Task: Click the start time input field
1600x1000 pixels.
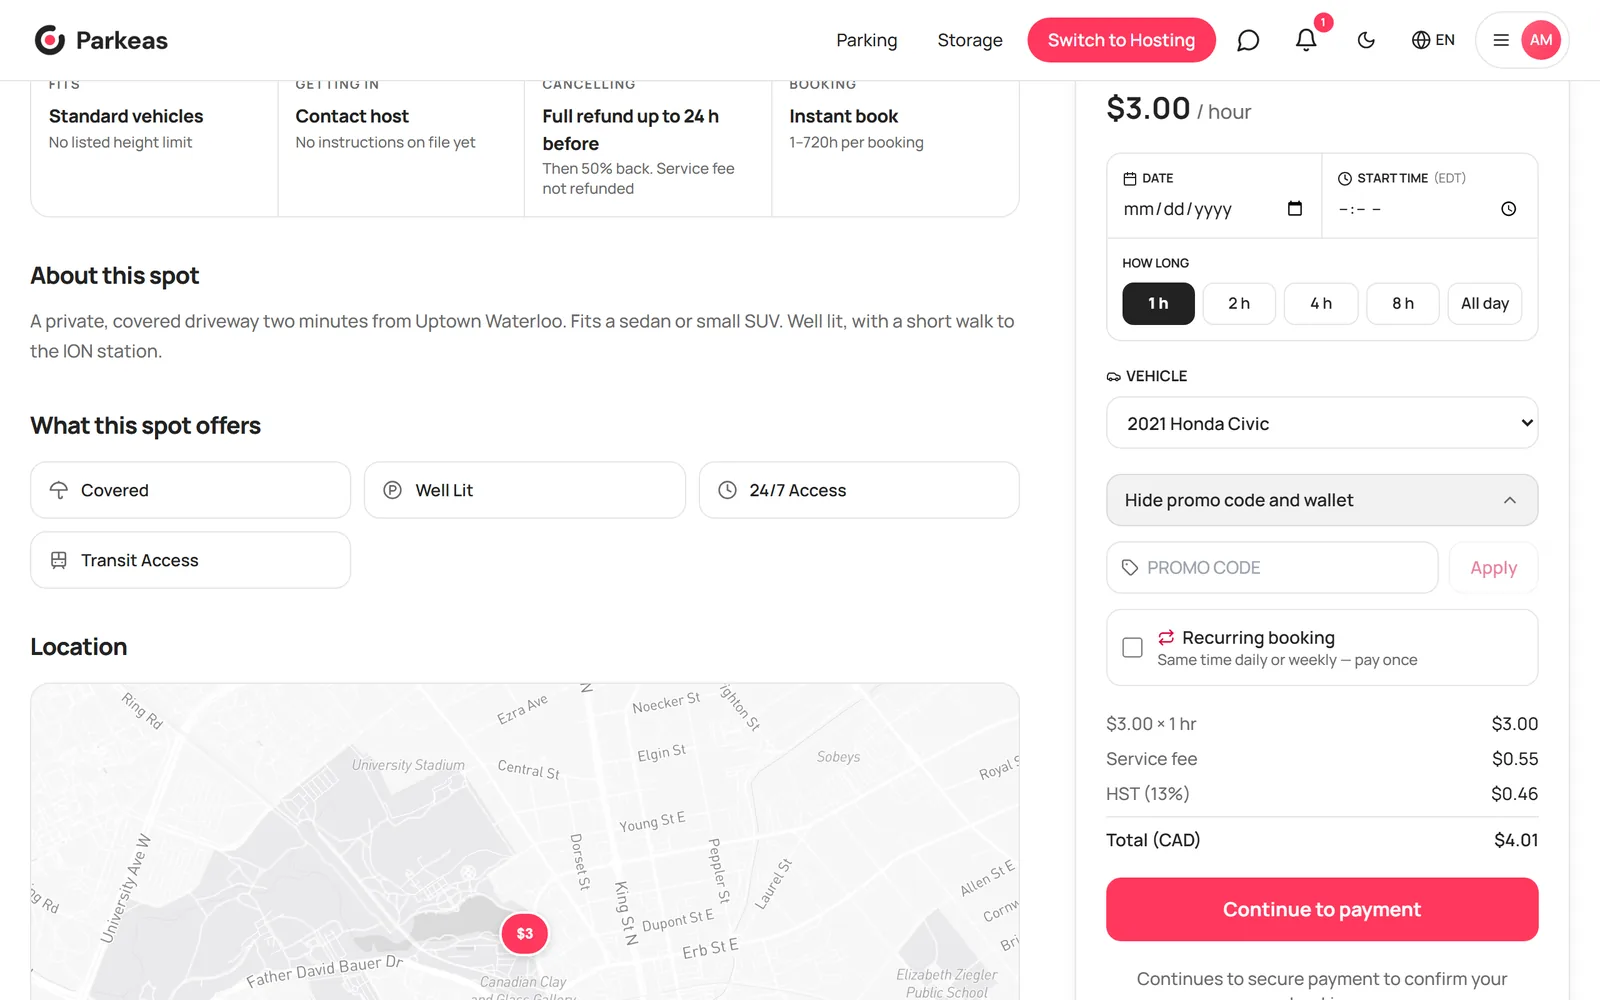Action: pyautogui.click(x=1428, y=209)
